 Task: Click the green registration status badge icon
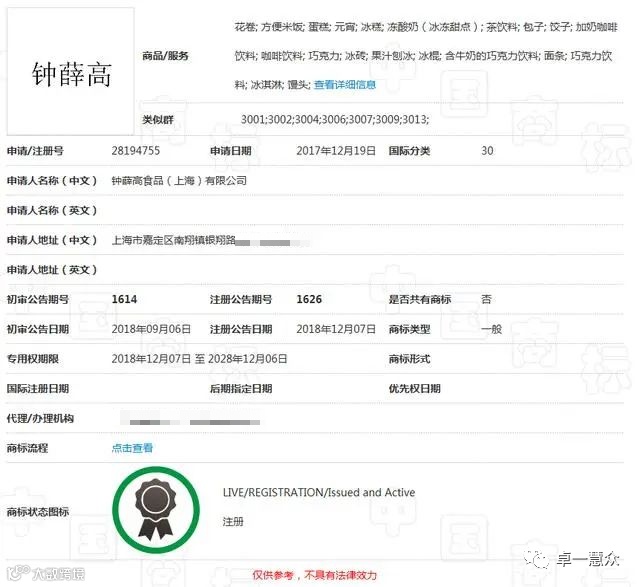point(156,510)
